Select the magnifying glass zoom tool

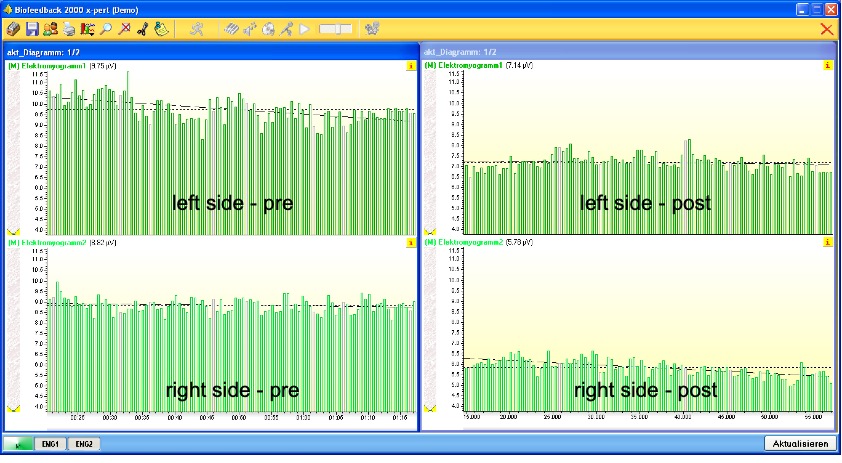click(106, 29)
